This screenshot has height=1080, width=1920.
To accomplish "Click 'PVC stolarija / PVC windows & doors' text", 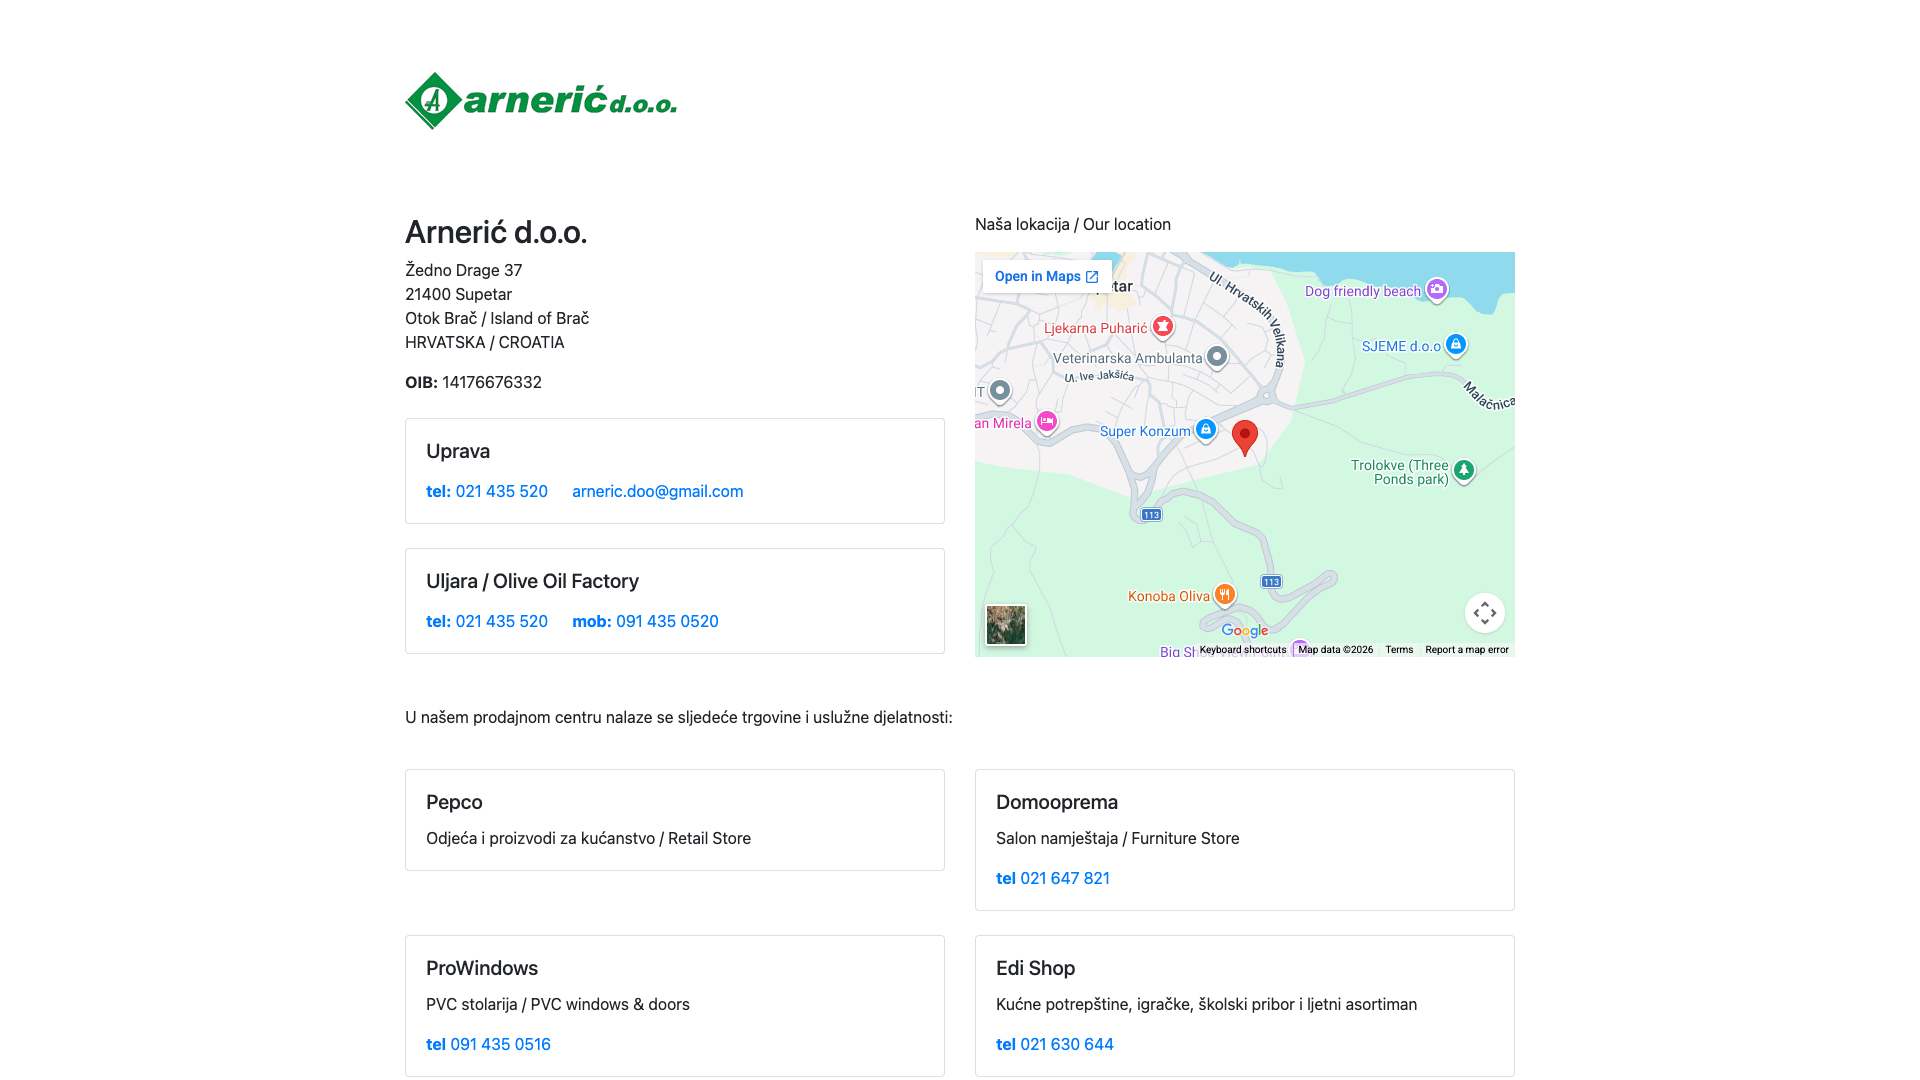I will (558, 1004).
